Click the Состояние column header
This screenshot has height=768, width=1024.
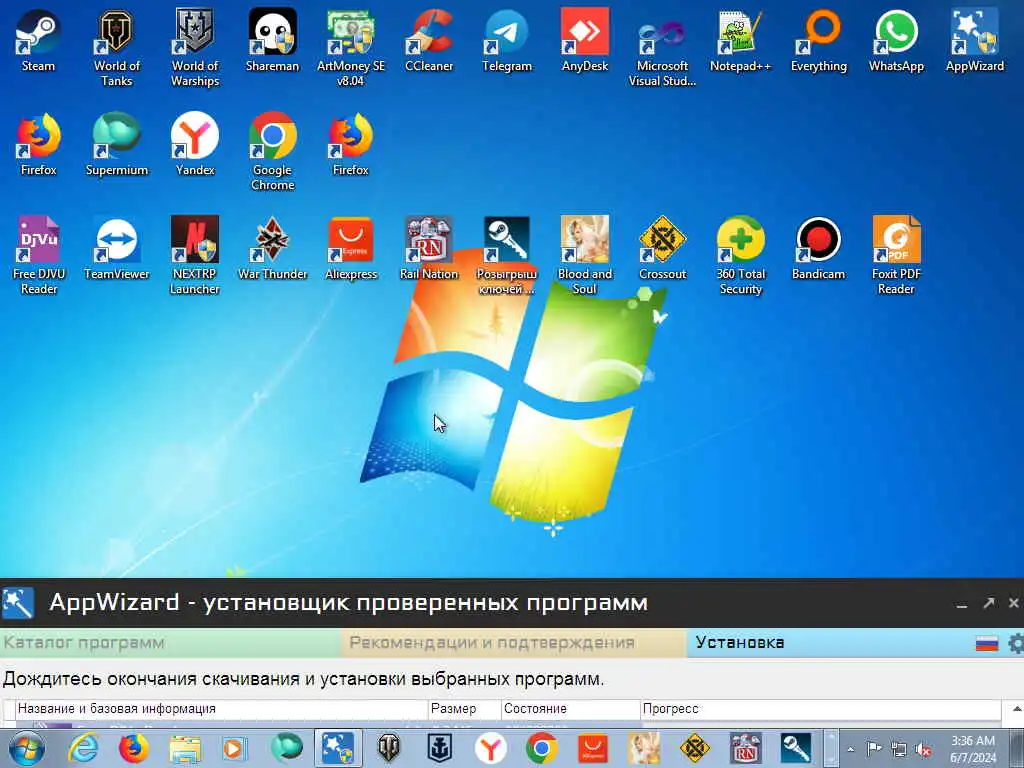coord(570,709)
